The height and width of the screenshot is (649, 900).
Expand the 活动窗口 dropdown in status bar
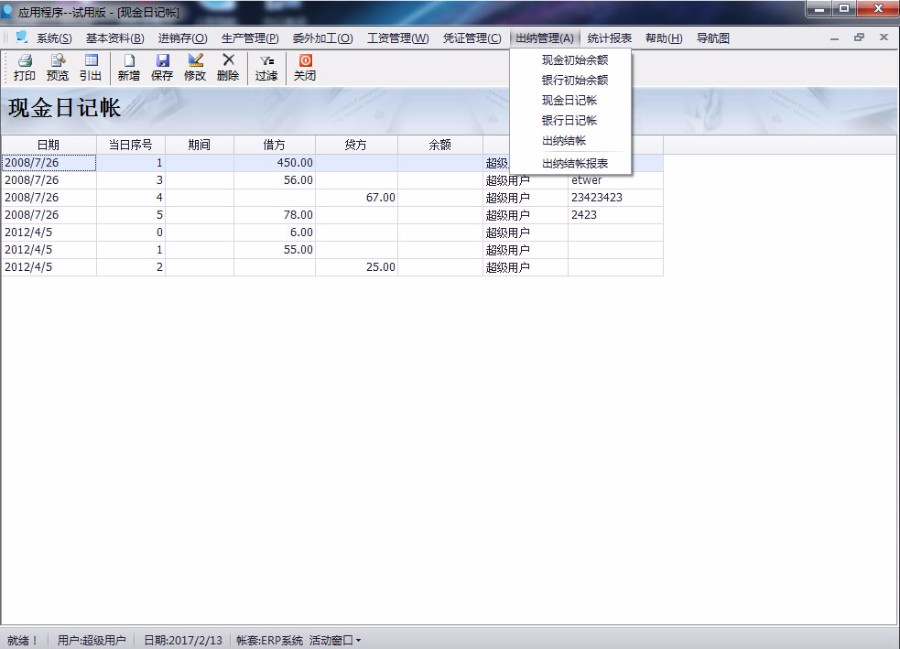click(x=335, y=640)
